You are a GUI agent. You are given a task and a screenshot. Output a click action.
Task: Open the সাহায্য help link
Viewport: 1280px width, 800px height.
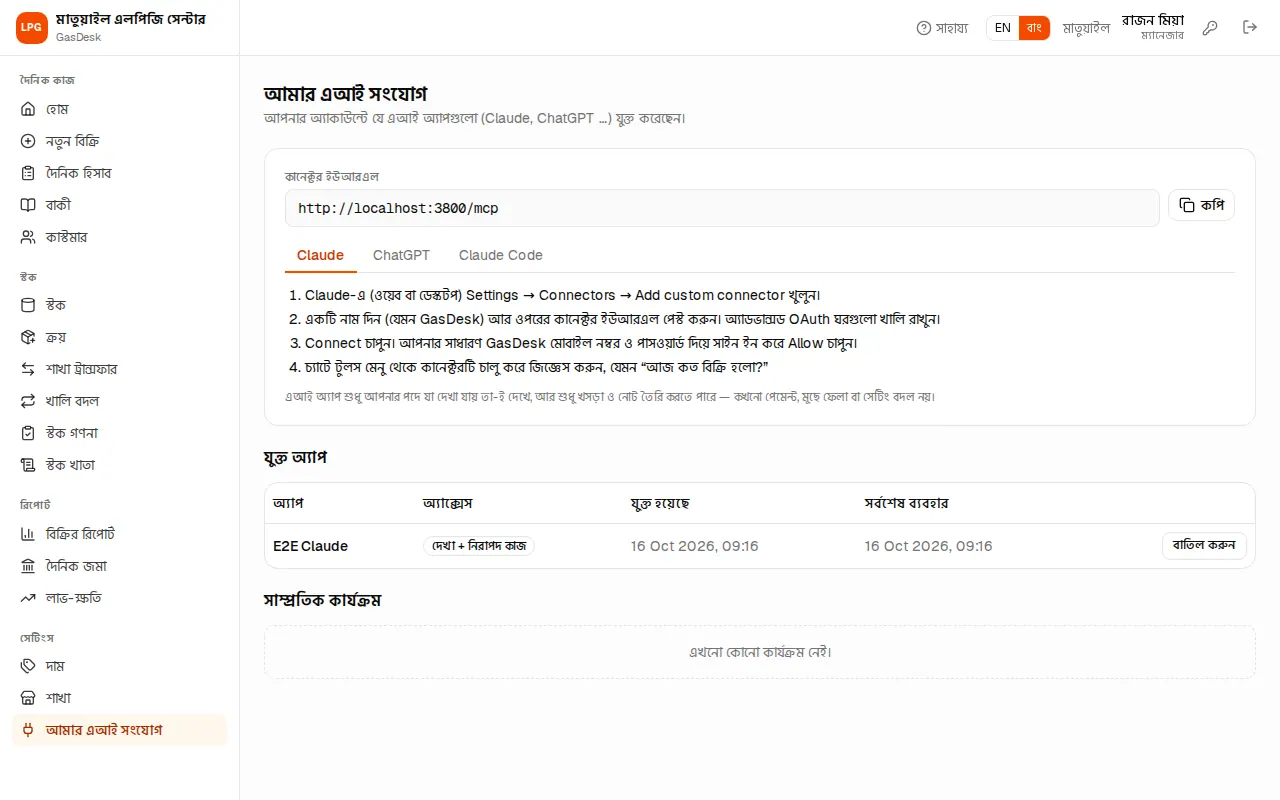[x=942, y=28]
